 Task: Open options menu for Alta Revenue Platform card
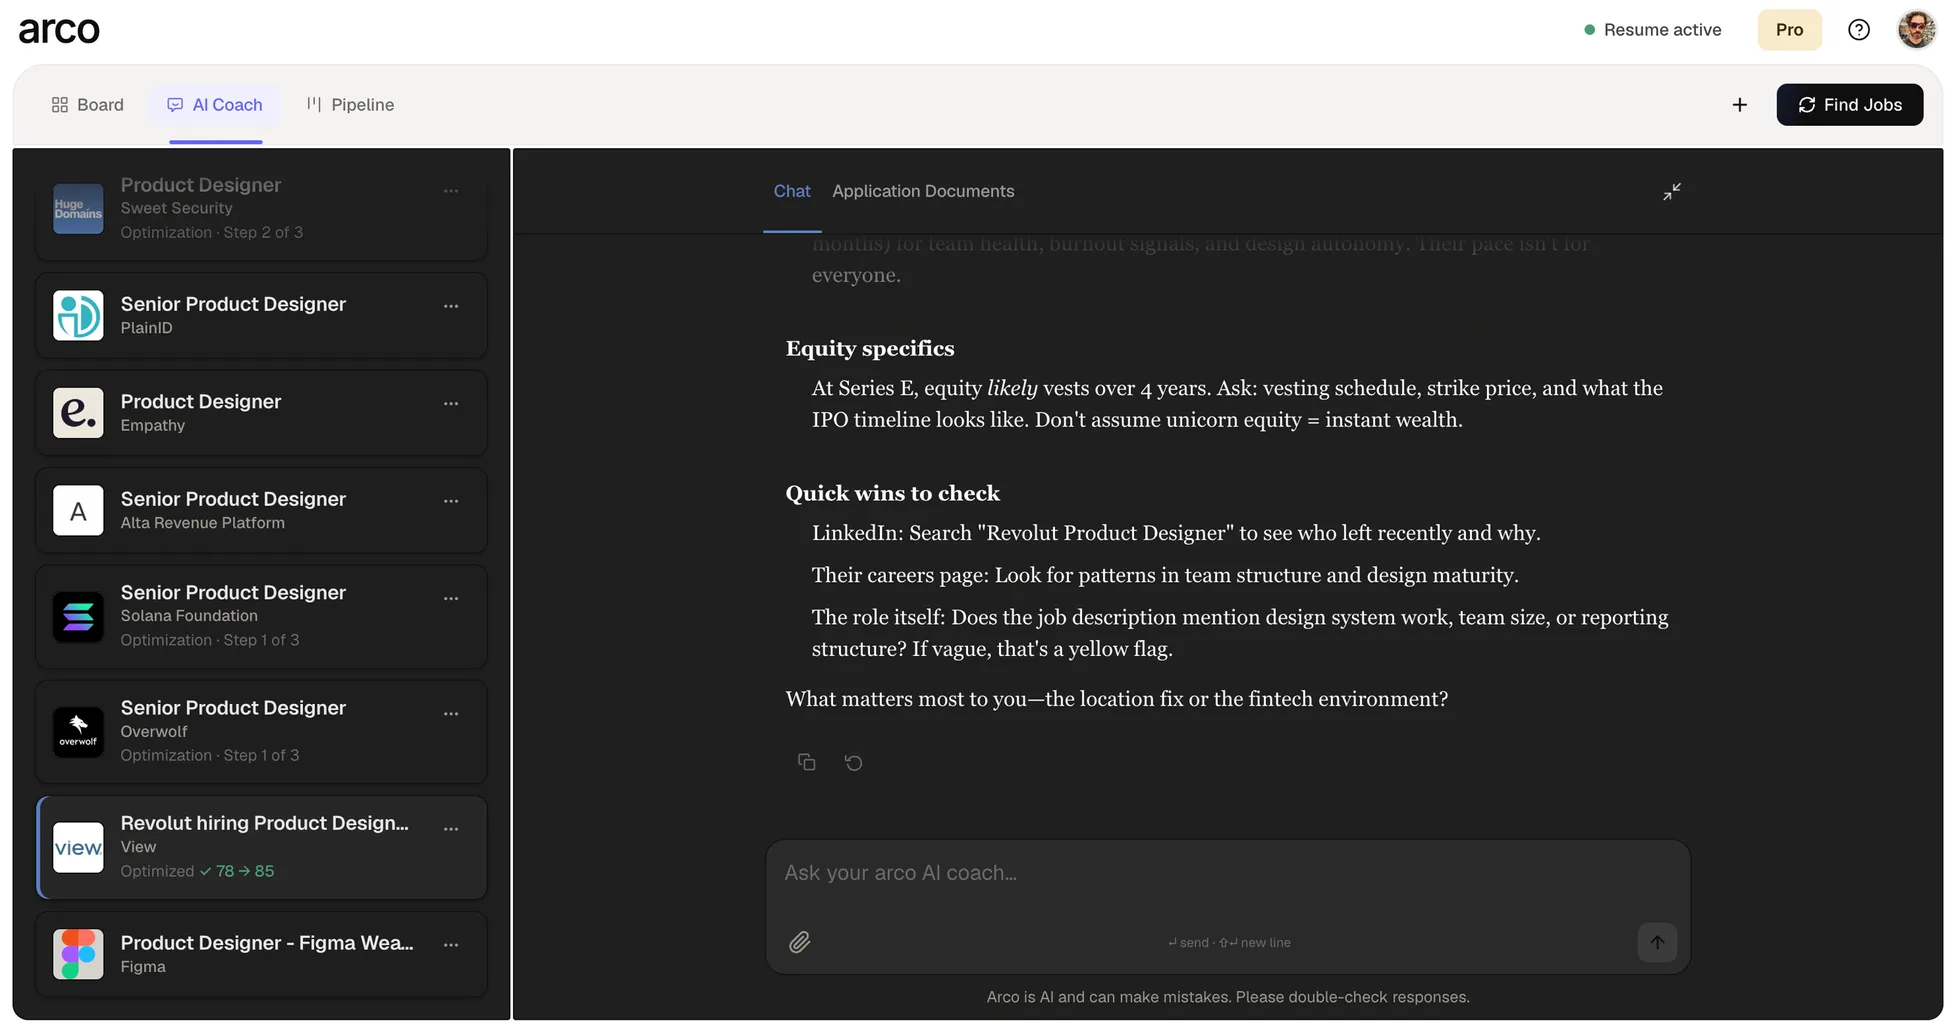point(451,501)
